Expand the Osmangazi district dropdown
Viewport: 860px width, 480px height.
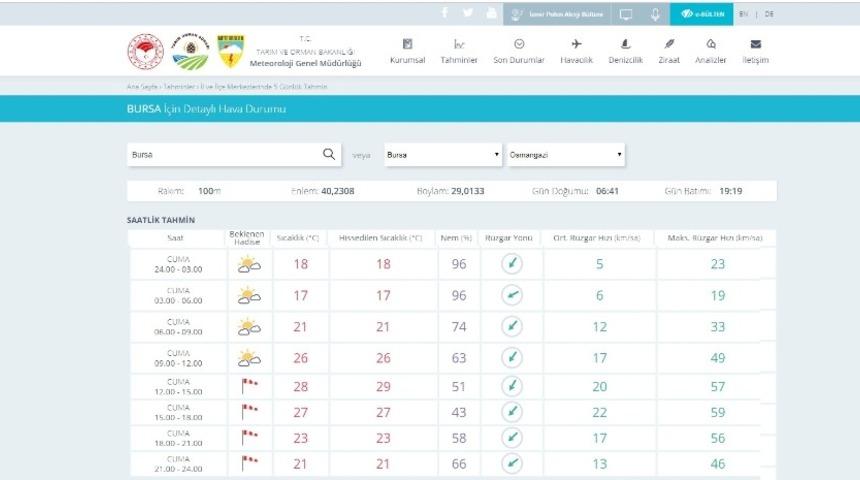click(x=565, y=155)
